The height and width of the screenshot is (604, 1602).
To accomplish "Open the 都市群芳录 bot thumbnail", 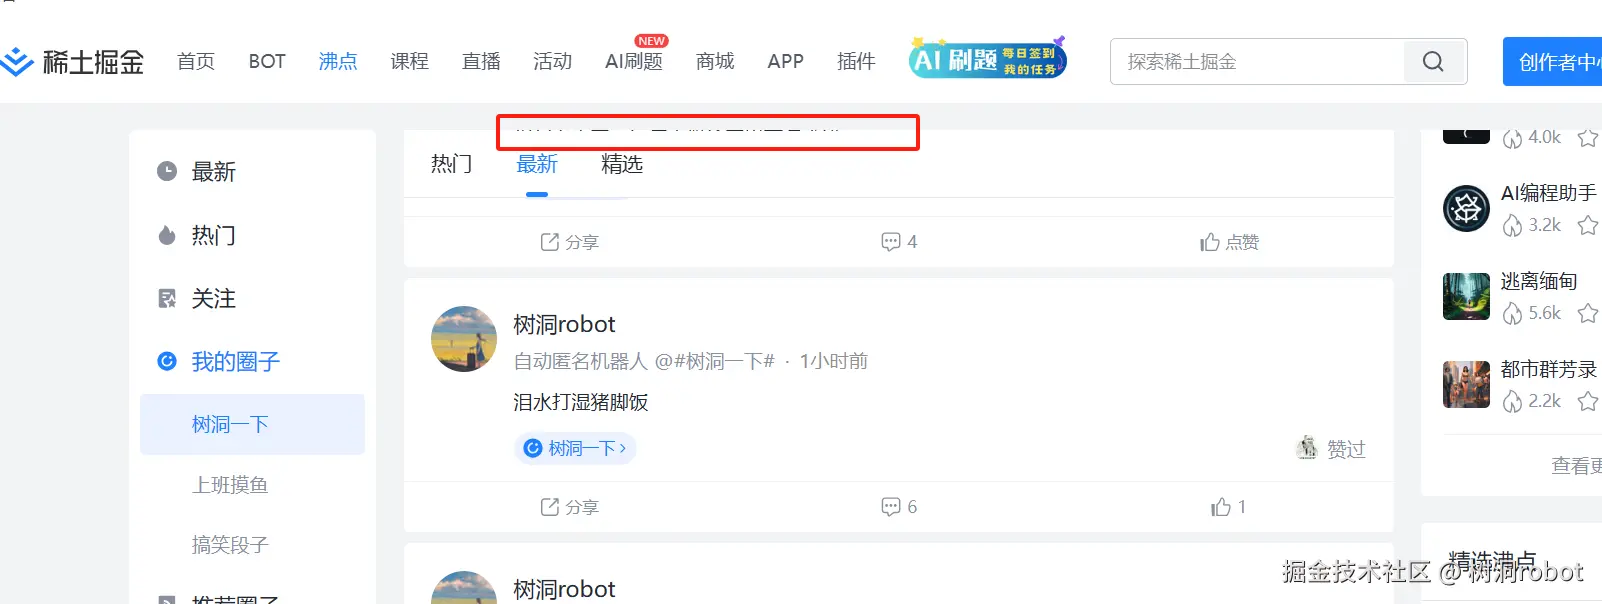I will 1467,385.
